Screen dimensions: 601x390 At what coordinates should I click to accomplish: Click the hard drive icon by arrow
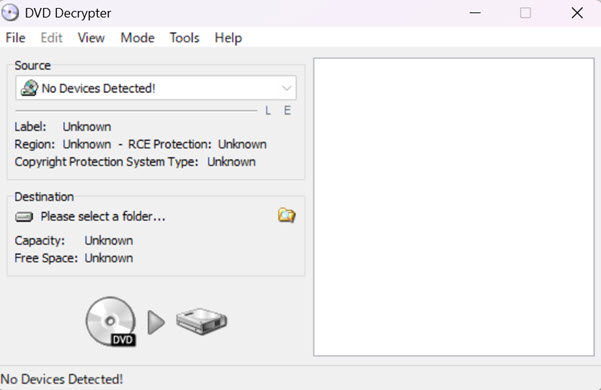tap(202, 321)
